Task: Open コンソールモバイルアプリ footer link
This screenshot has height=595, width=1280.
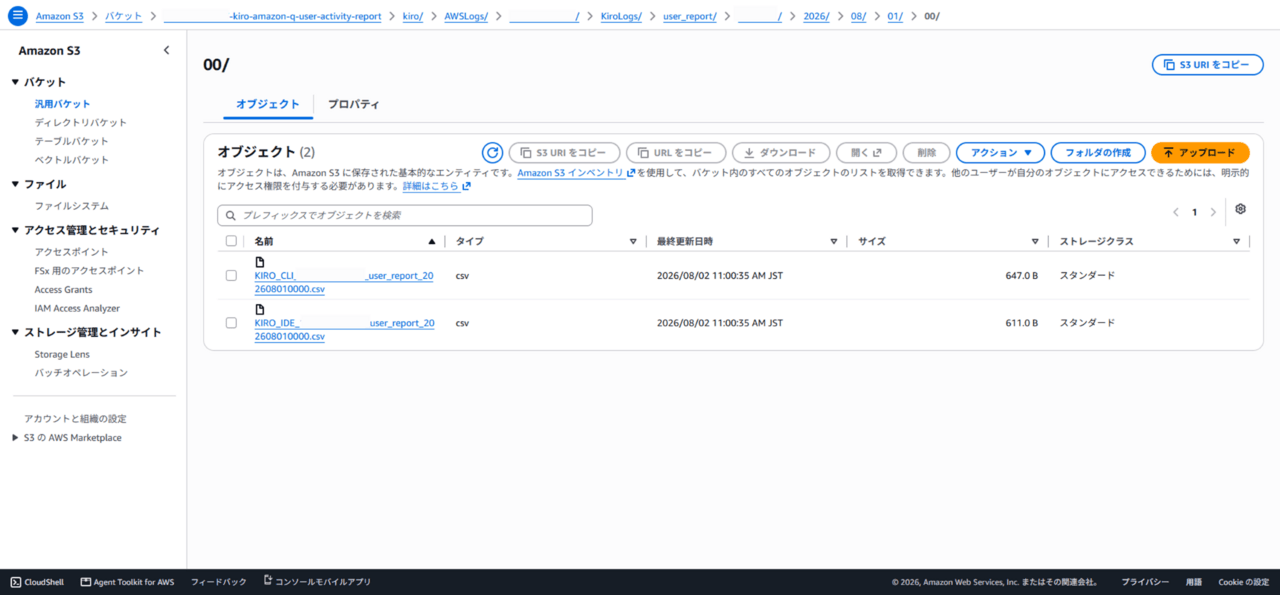Action: pyautogui.click(x=317, y=582)
